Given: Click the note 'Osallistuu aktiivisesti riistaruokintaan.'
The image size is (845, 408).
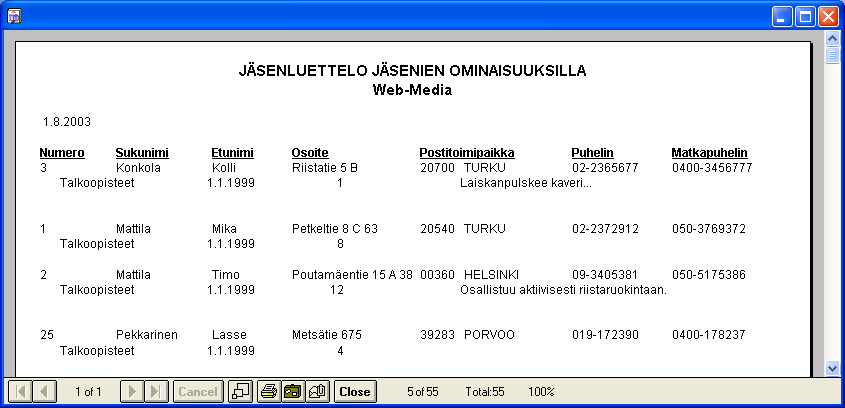Looking at the screenshot, I should pyautogui.click(x=564, y=290).
